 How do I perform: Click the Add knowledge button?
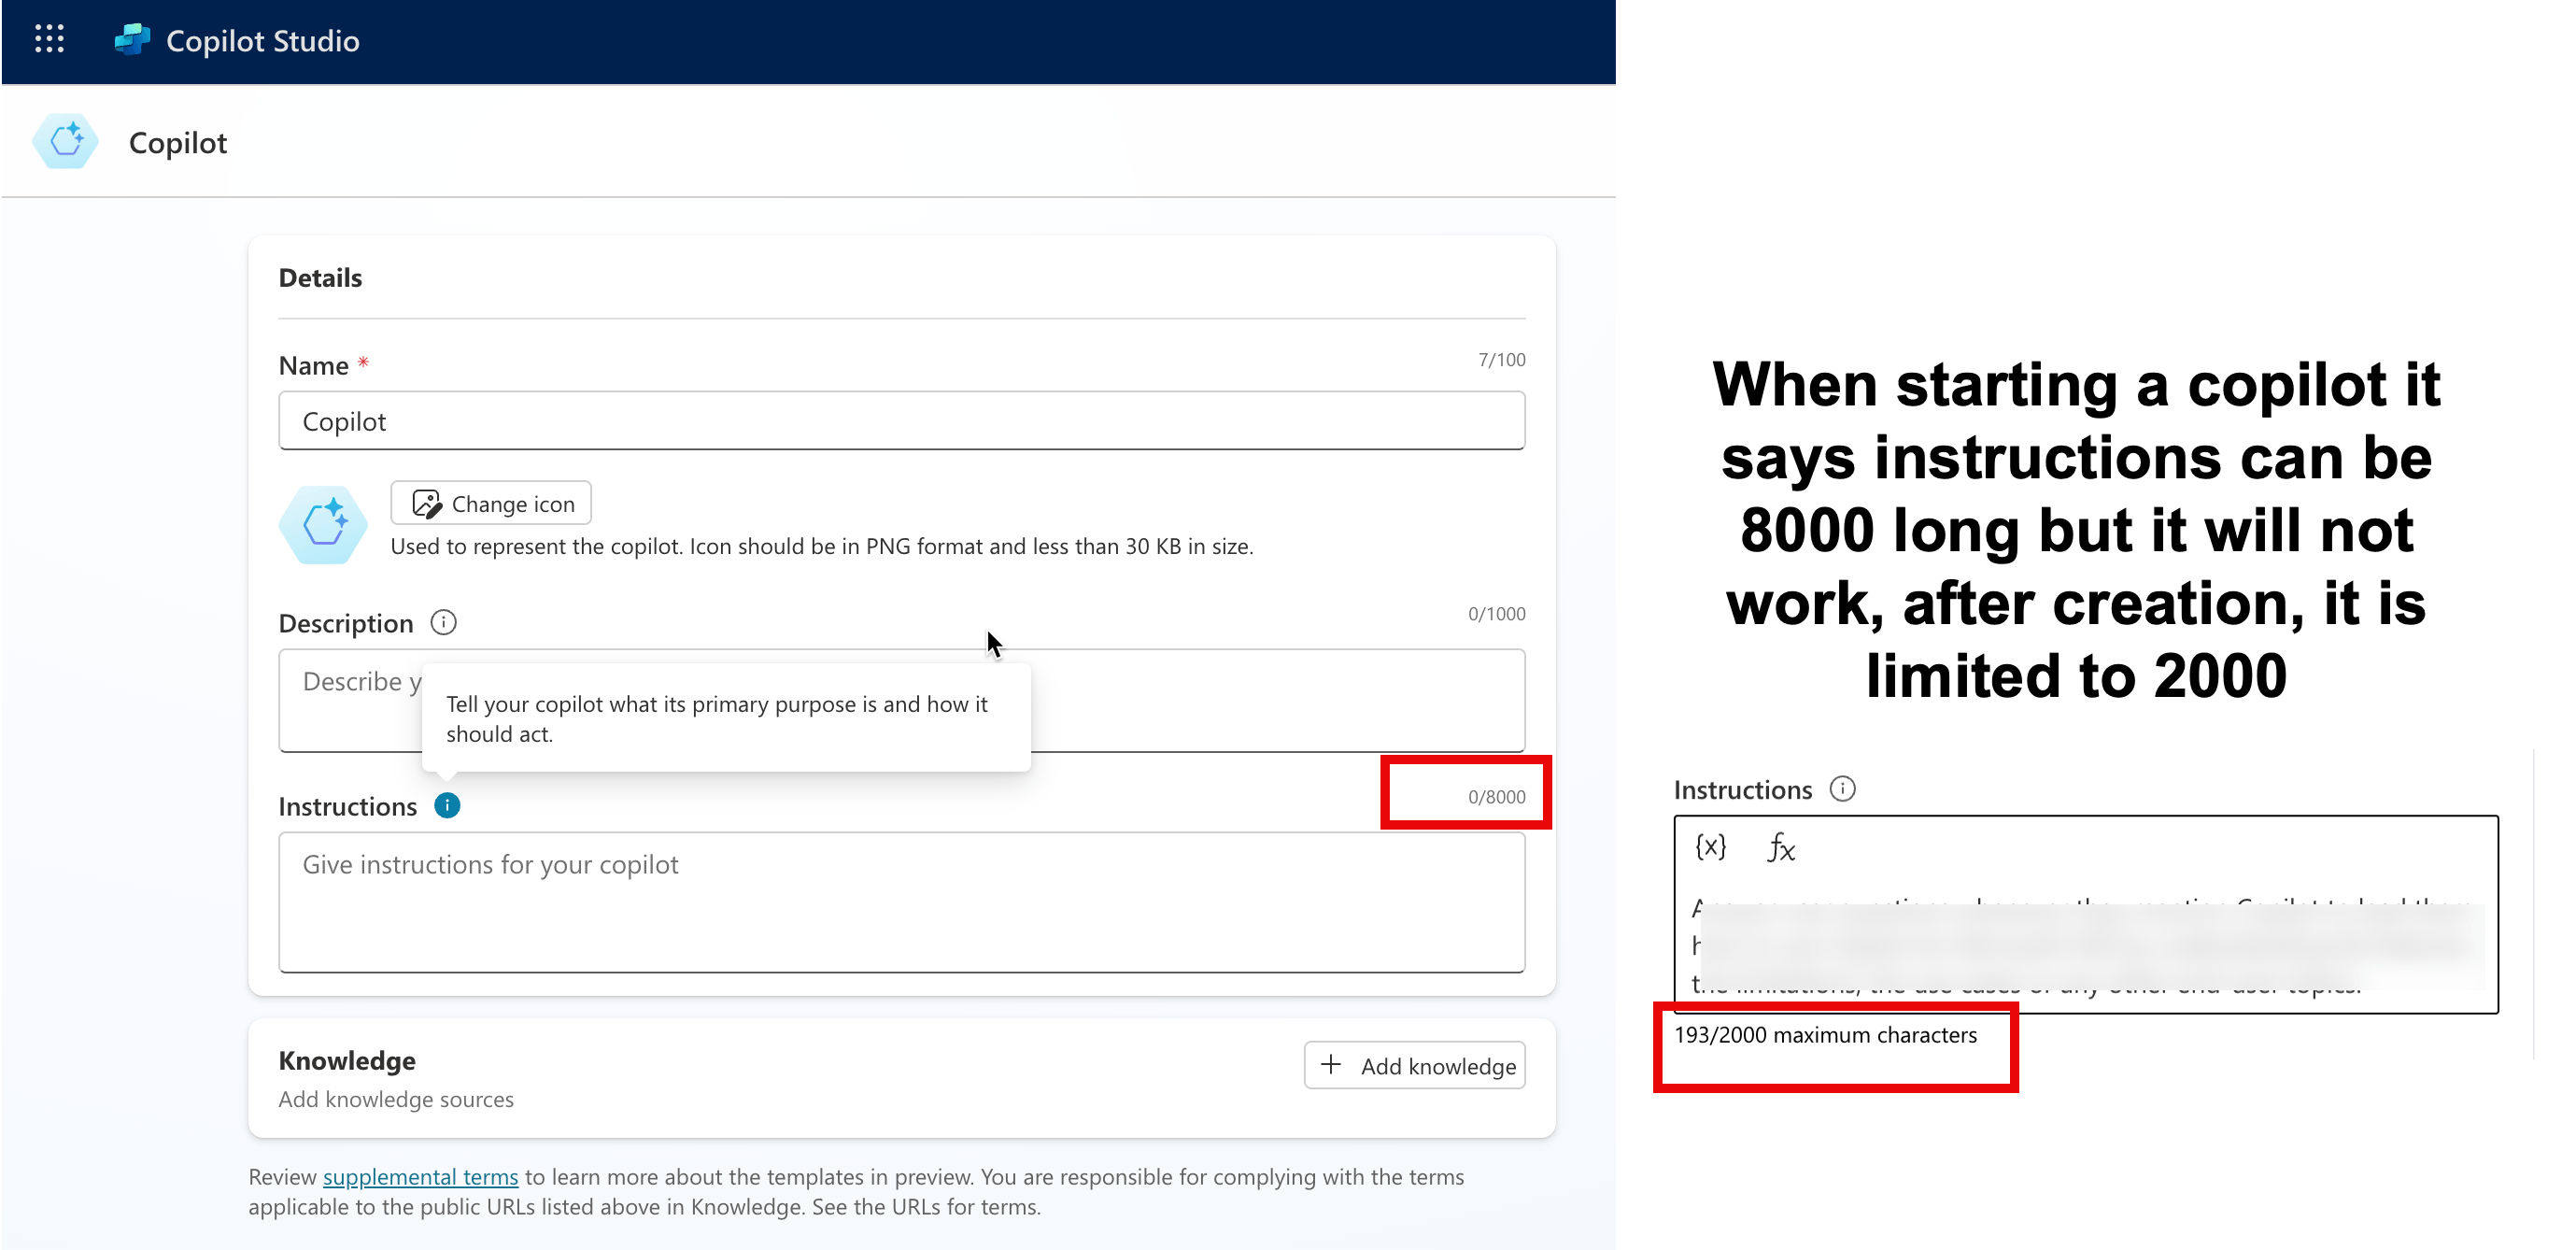tap(1414, 1066)
